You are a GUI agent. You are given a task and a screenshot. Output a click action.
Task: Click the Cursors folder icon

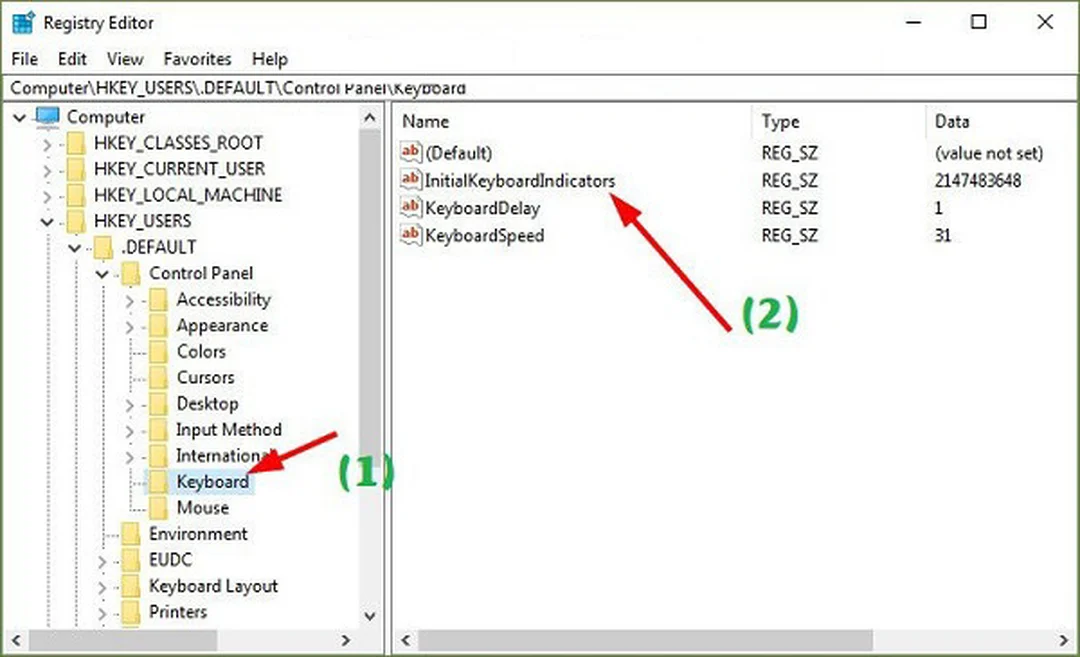tap(158, 378)
